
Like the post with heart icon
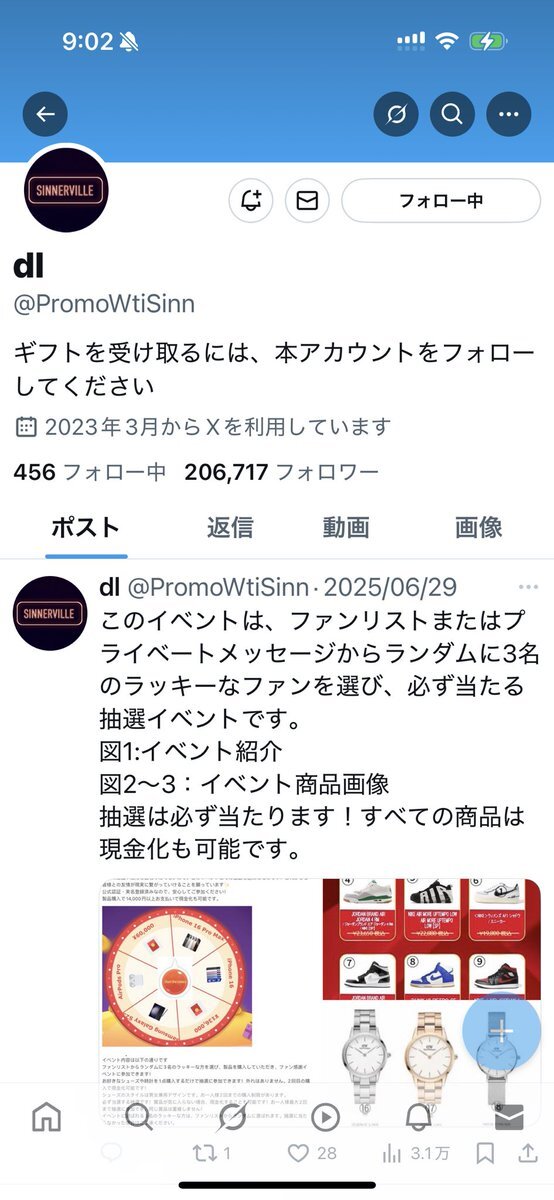[311, 1153]
